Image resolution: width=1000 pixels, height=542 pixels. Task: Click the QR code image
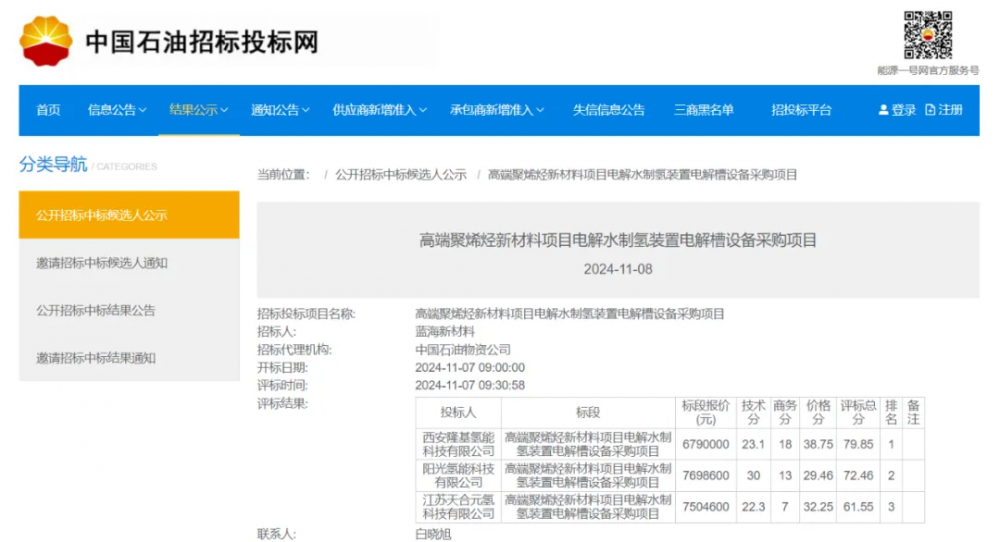click(x=927, y=35)
